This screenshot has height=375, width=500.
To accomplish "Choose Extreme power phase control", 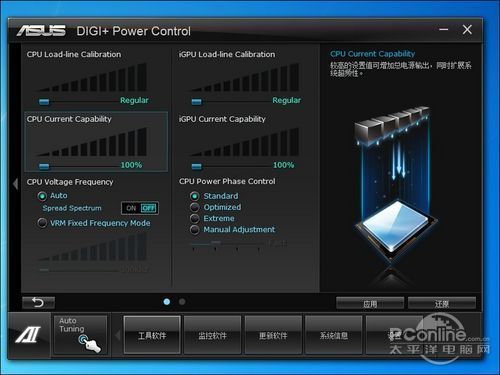I will [195, 219].
